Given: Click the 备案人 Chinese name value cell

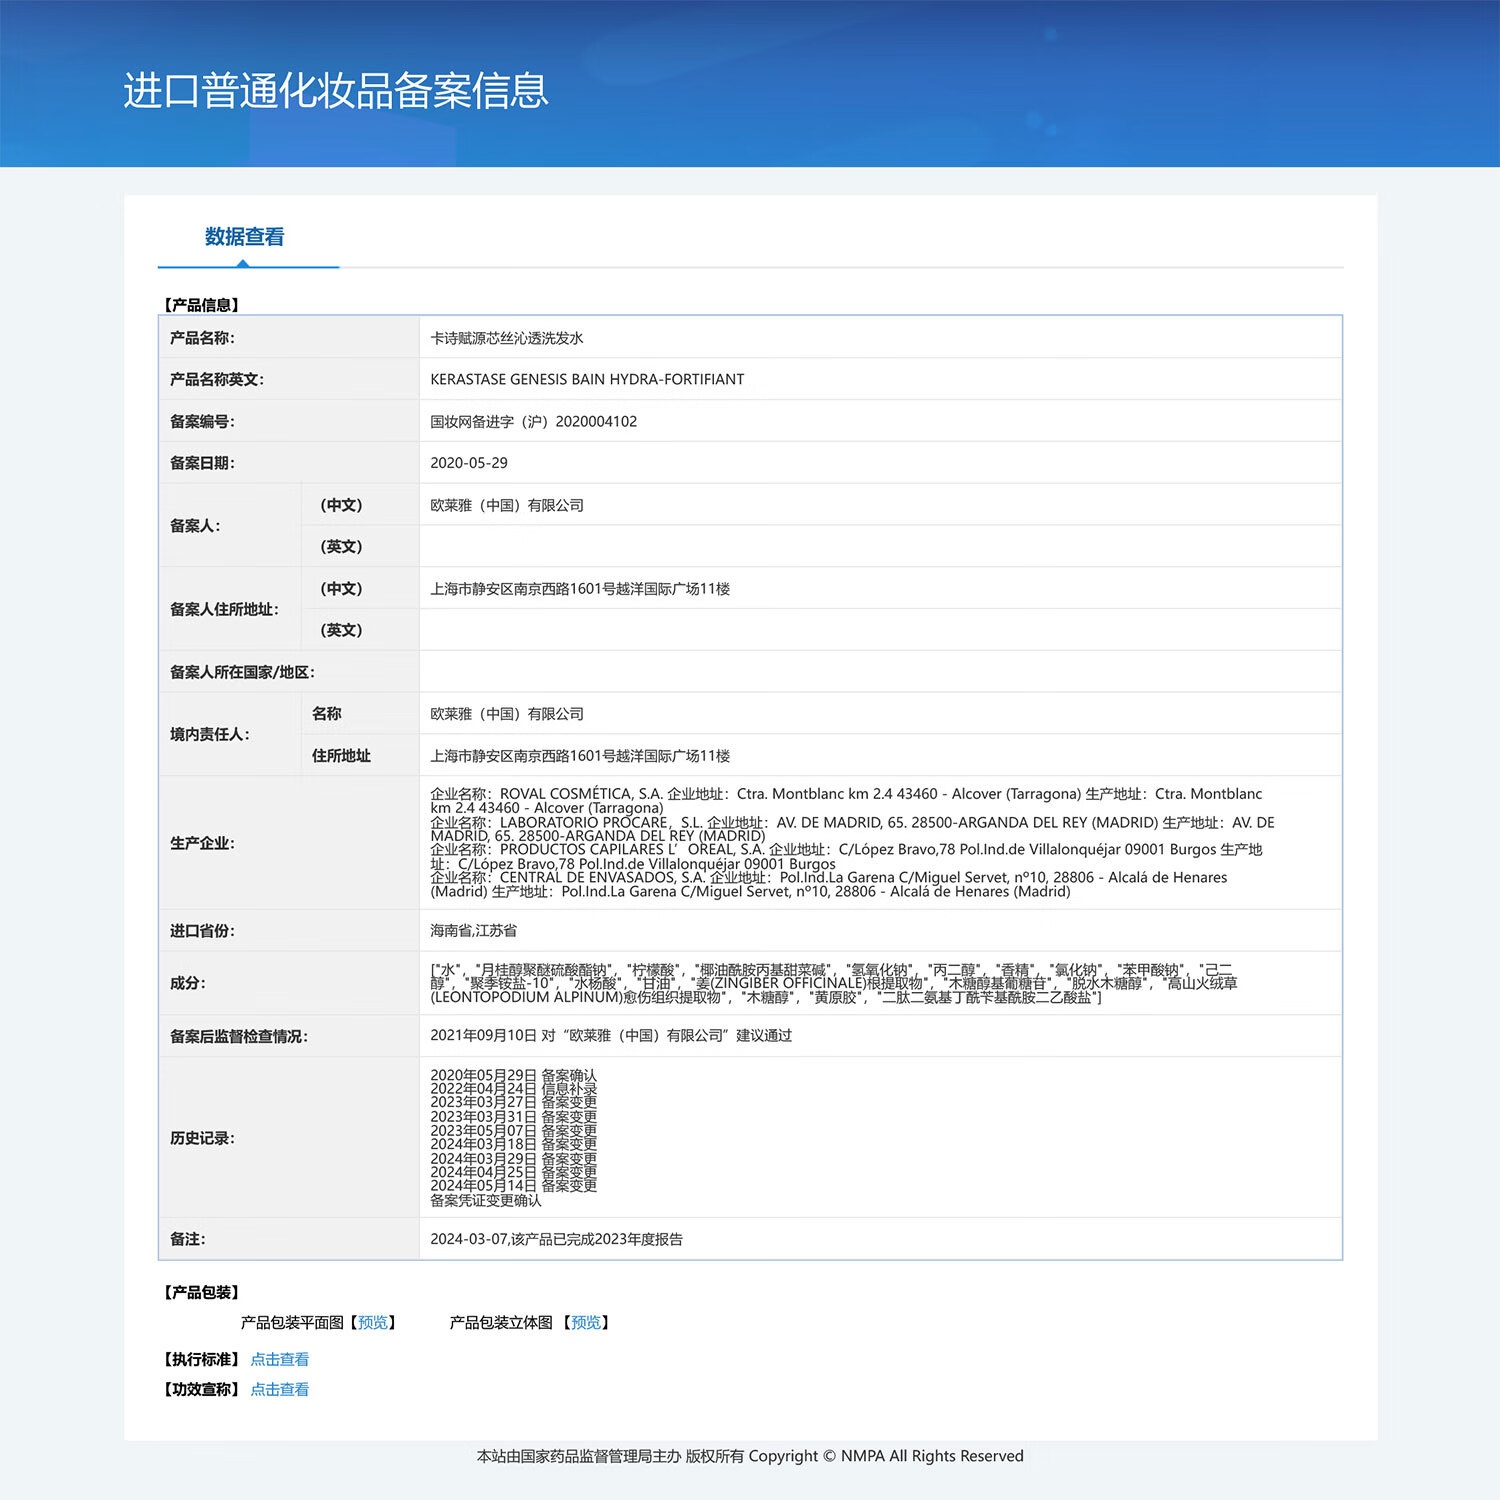Looking at the screenshot, I should (507, 505).
